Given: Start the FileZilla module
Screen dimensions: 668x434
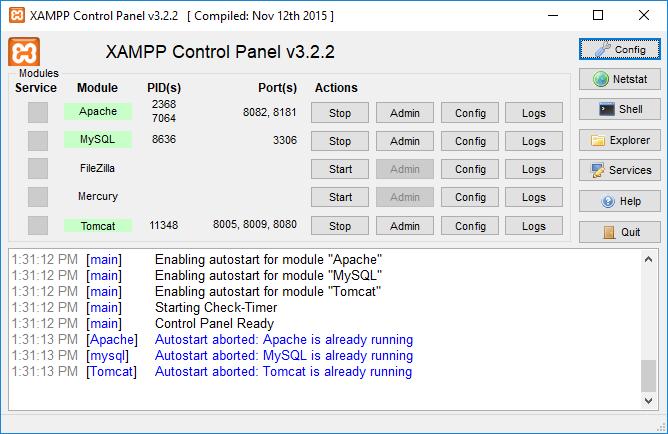Looking at the screenshot, I should tap(340, 169).
